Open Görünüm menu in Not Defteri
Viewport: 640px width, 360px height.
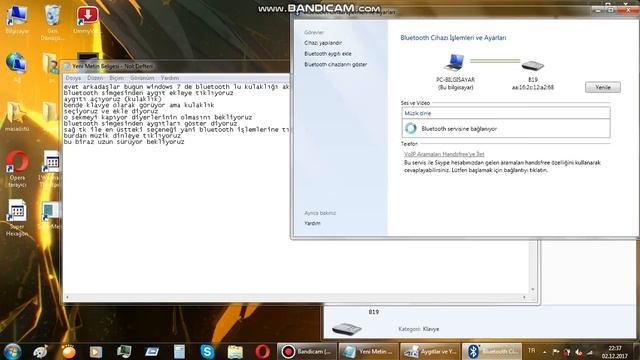point(142,78)
